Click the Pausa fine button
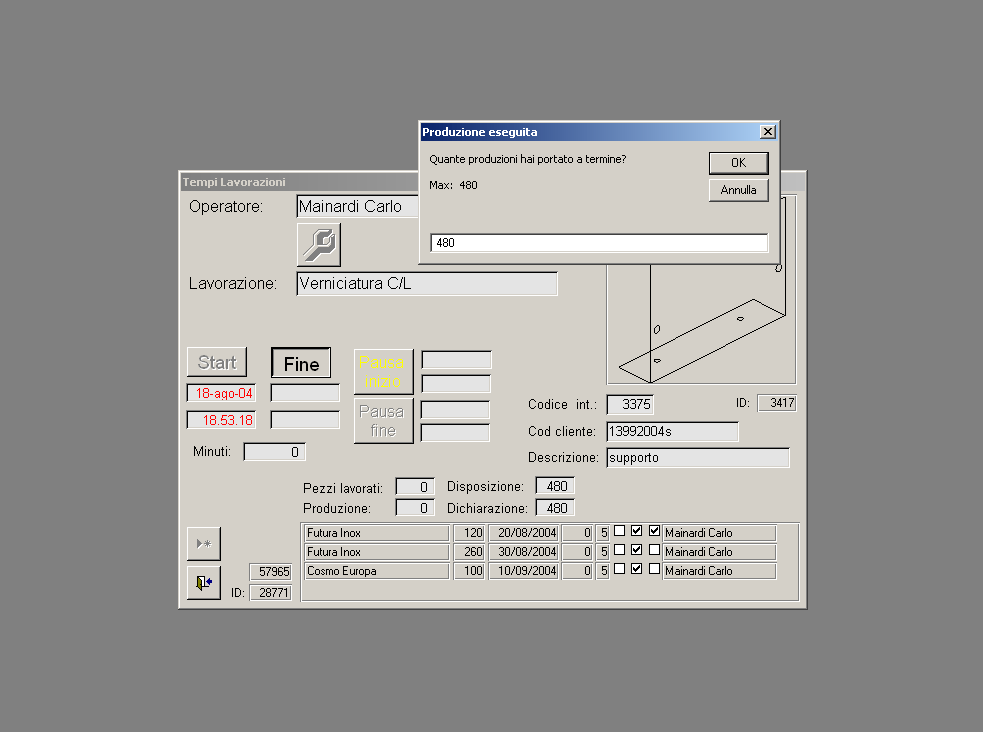The image size is (983, 732). click(383, 421)
